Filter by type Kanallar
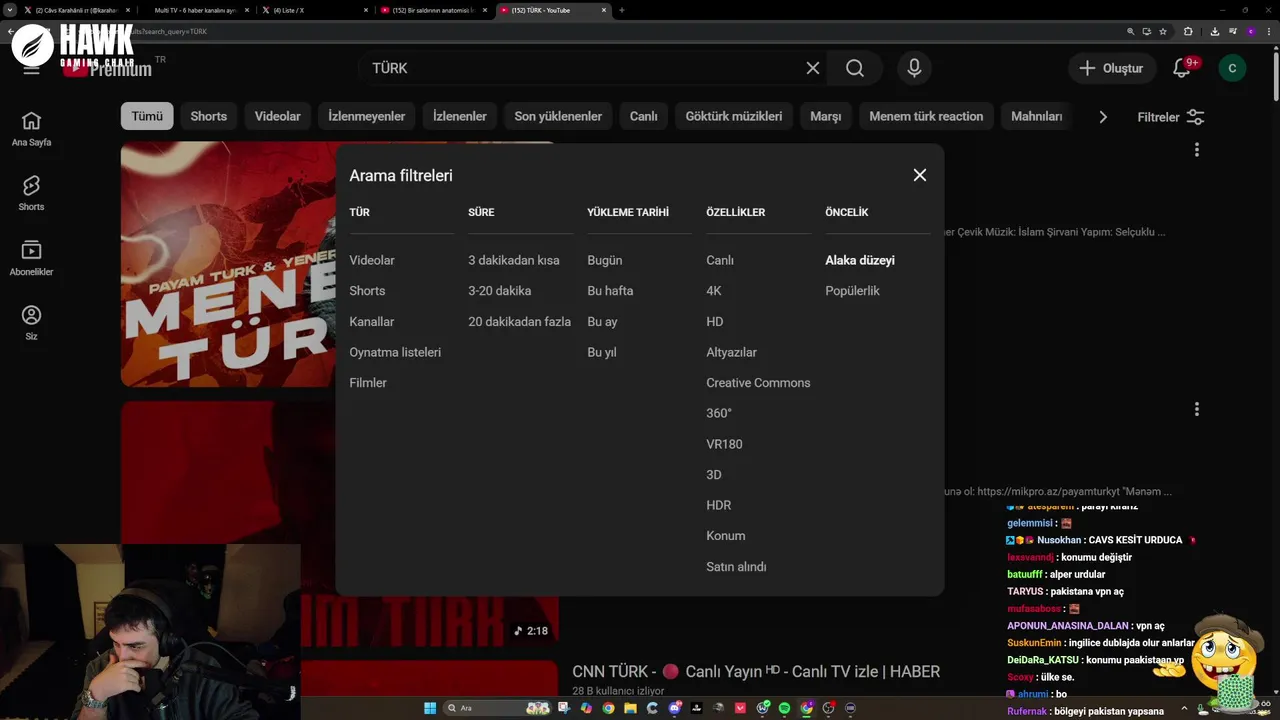Viewport: 1280px width, 720px height. (372, 322)
